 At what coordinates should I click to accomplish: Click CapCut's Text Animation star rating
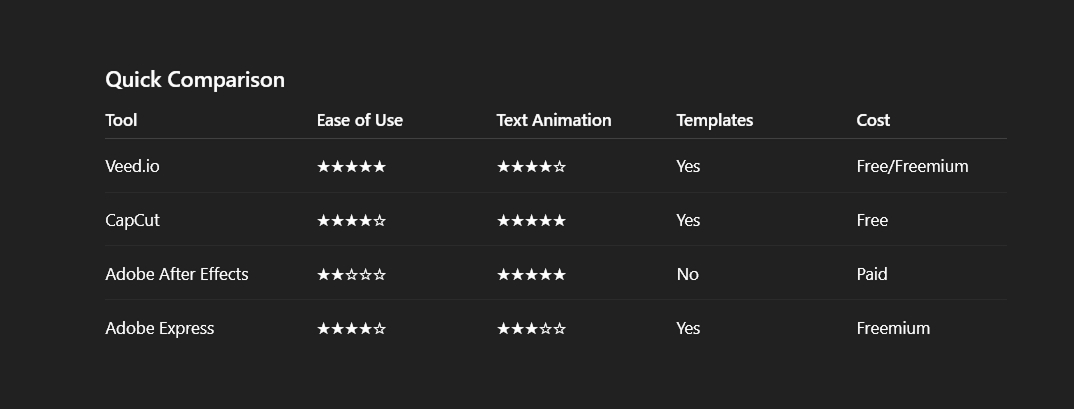[x=531, y=220]
